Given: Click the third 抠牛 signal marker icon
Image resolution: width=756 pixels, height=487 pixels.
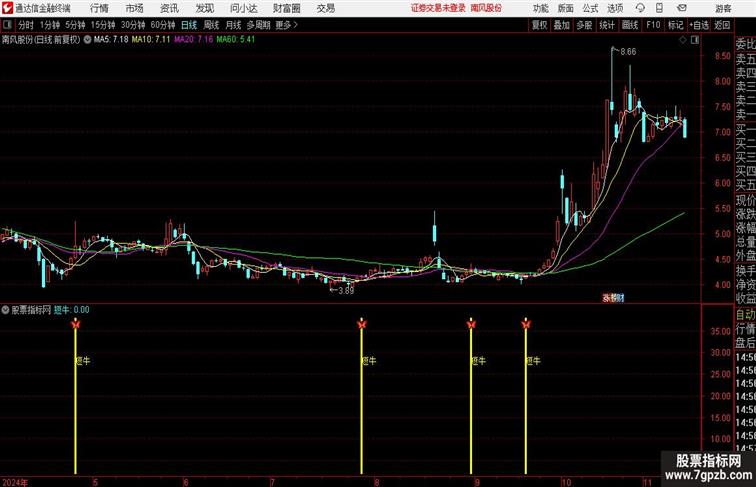Looking at the screenshot, I should [471, 324].
